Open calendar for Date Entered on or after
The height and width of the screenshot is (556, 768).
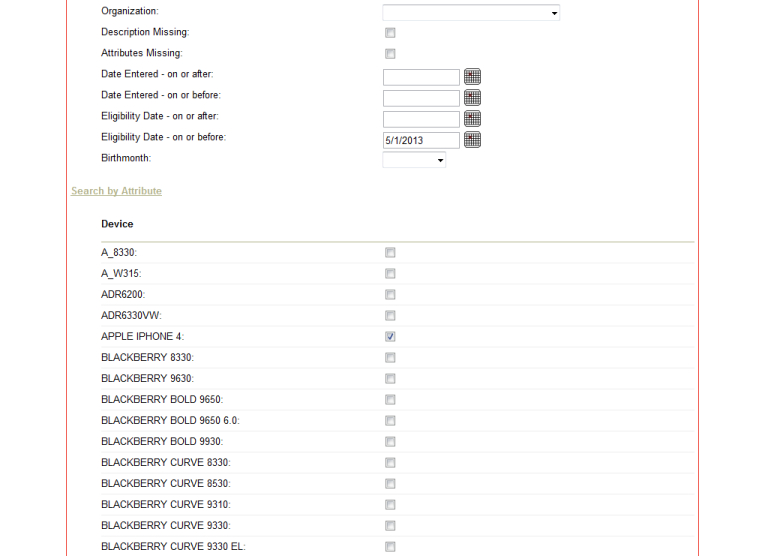tap(472, 76)
